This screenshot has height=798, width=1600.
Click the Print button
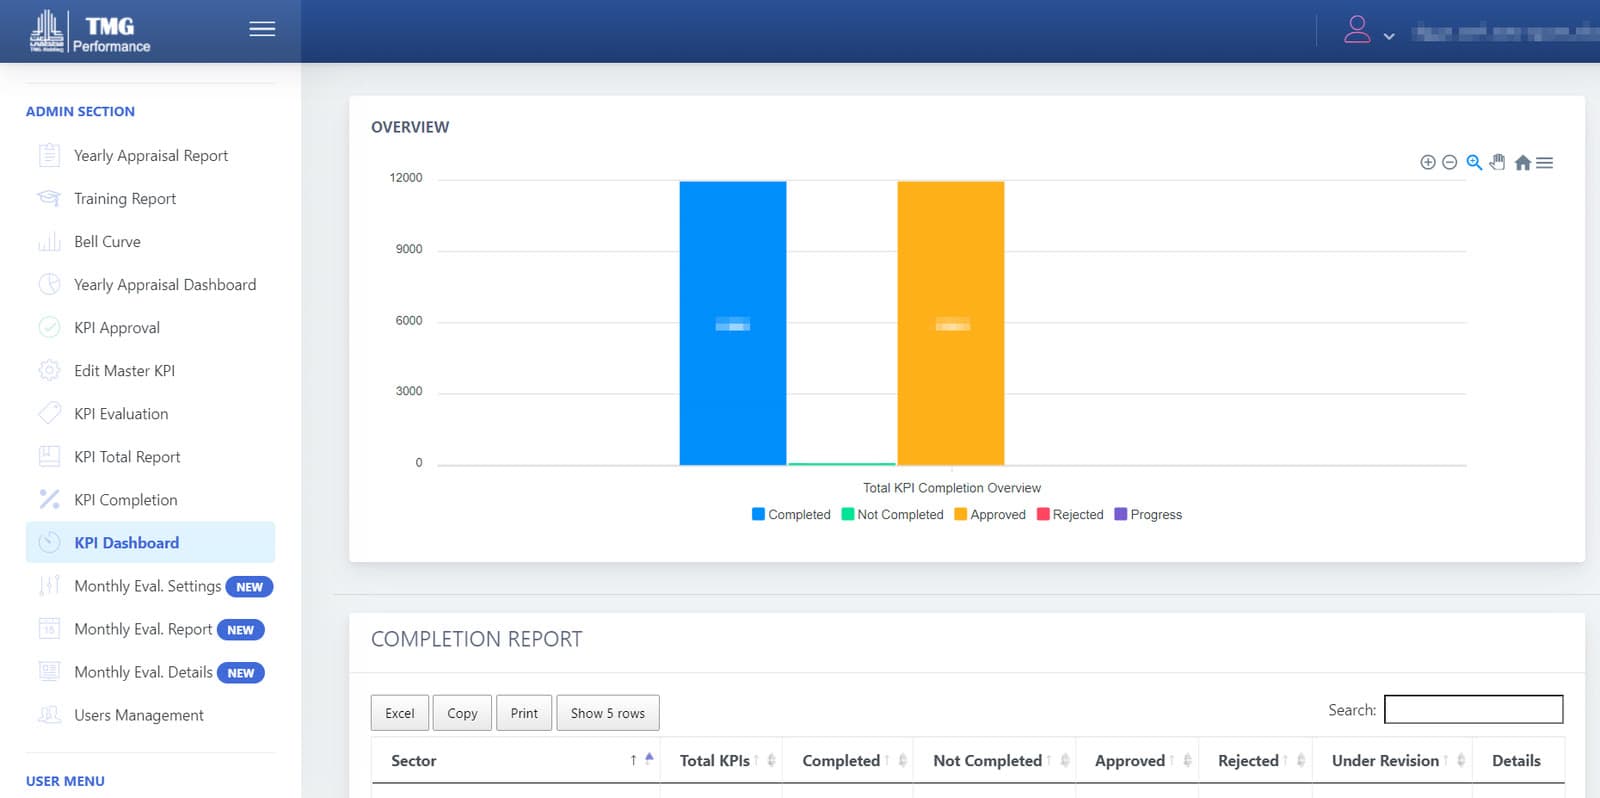[524, 713]
